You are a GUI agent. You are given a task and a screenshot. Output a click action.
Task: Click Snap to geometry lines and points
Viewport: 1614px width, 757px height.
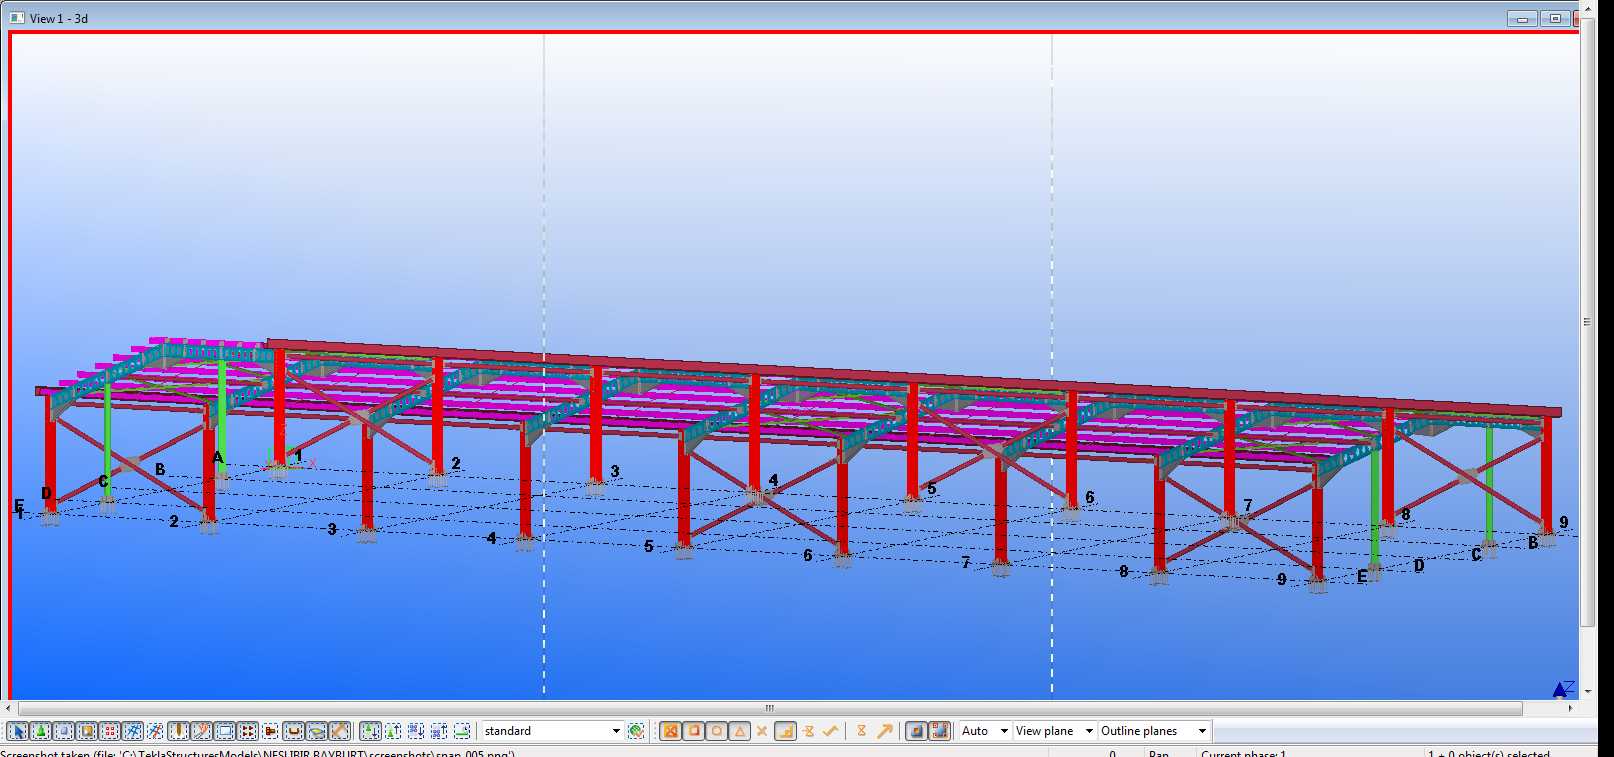pos(938,731)
